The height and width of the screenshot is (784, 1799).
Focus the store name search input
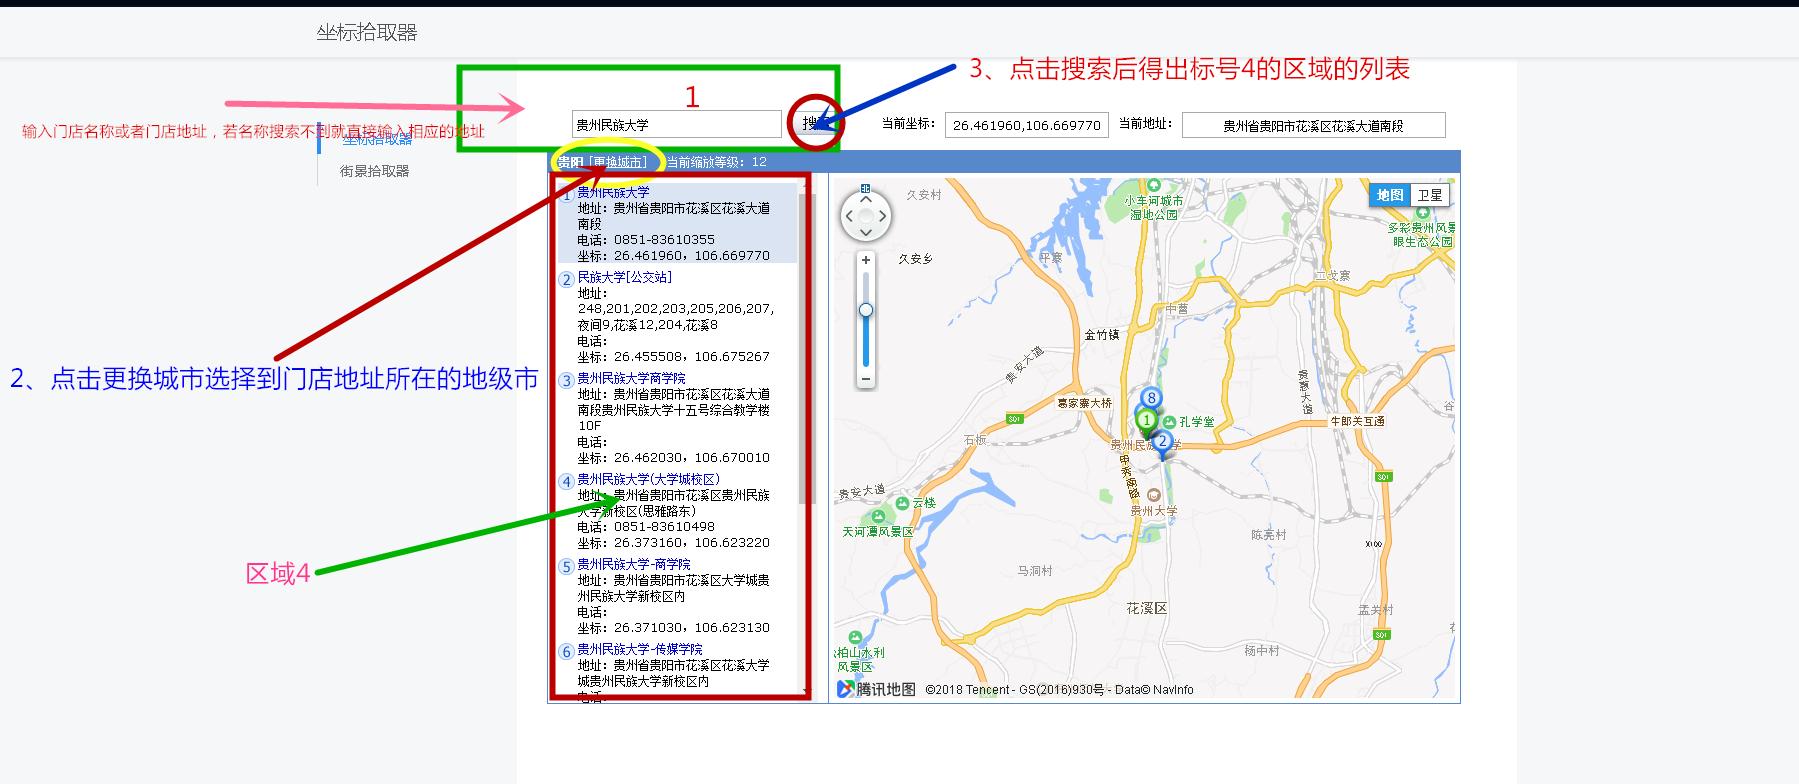pos(676,125)
